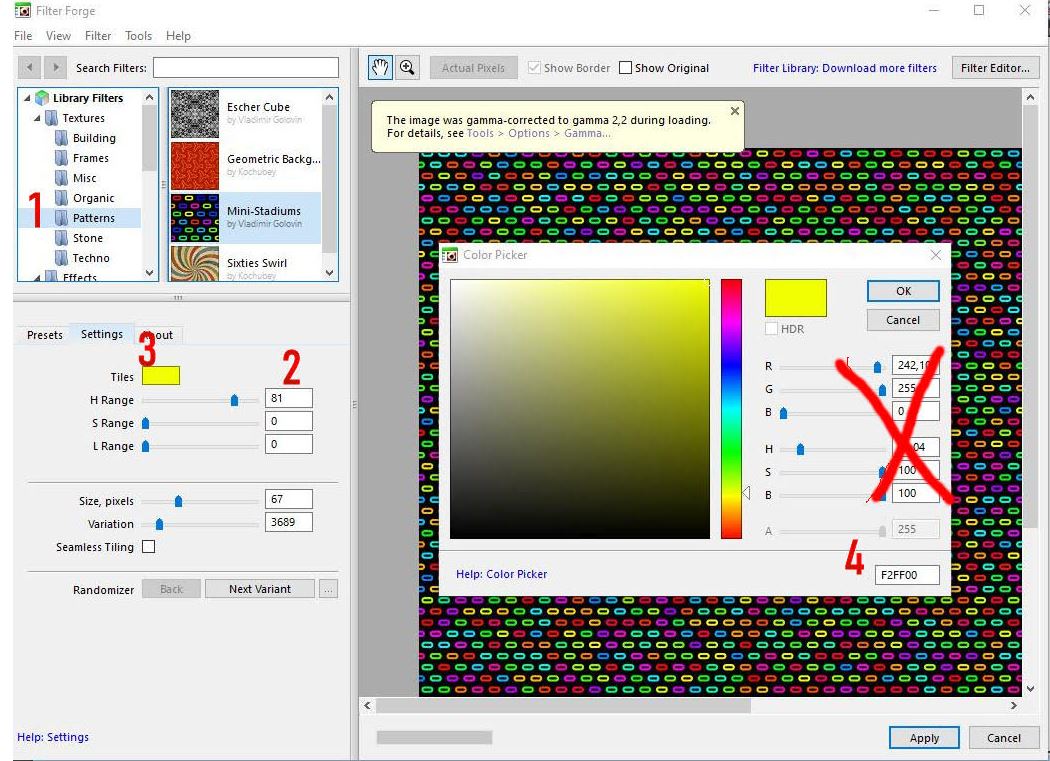Click the Variation slider handle
The height and width of the screenshot is (761, 1050).
point(159,524)
